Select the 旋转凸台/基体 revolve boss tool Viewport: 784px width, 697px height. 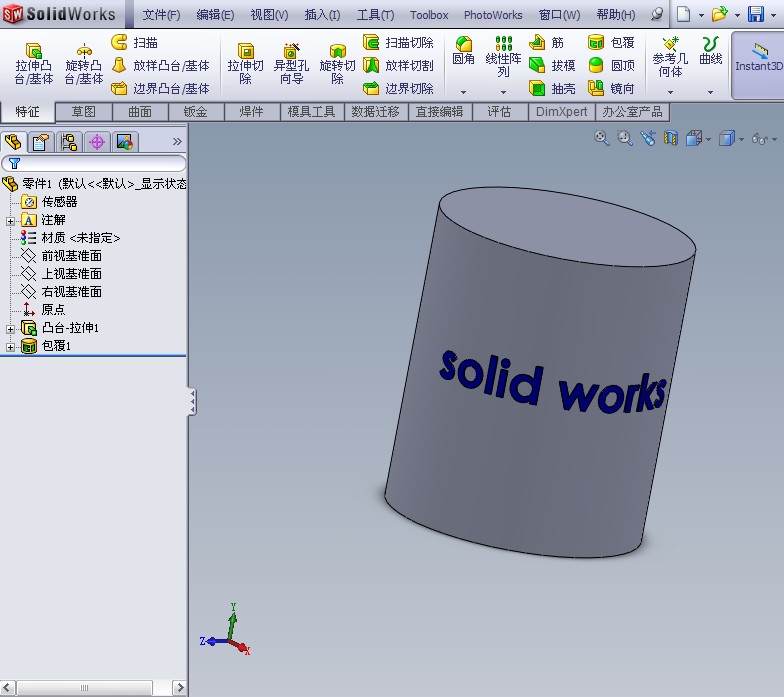click(x=84, y=64)
